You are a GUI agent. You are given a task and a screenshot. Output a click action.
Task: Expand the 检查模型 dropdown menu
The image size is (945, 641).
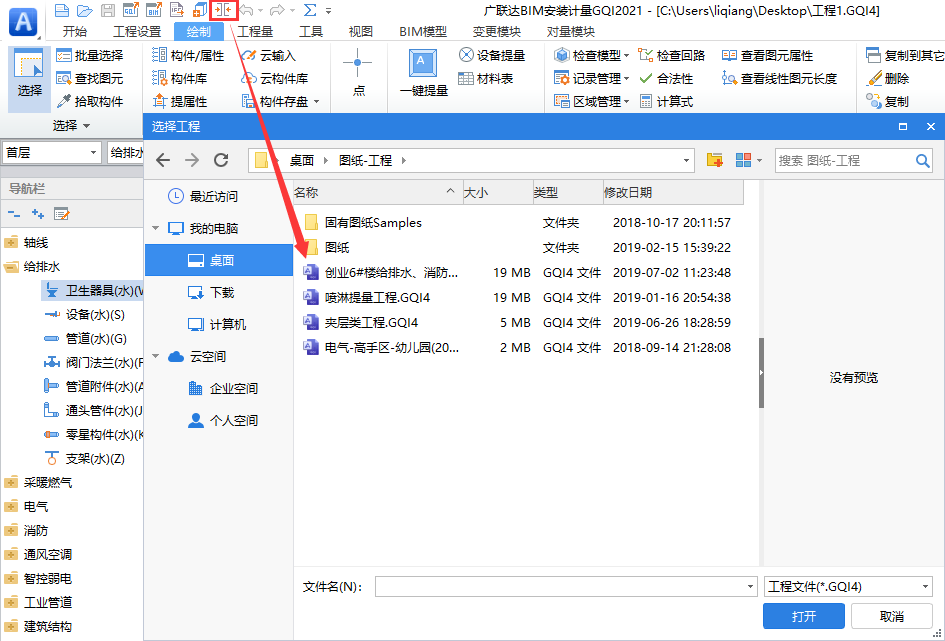pos(626,56)
